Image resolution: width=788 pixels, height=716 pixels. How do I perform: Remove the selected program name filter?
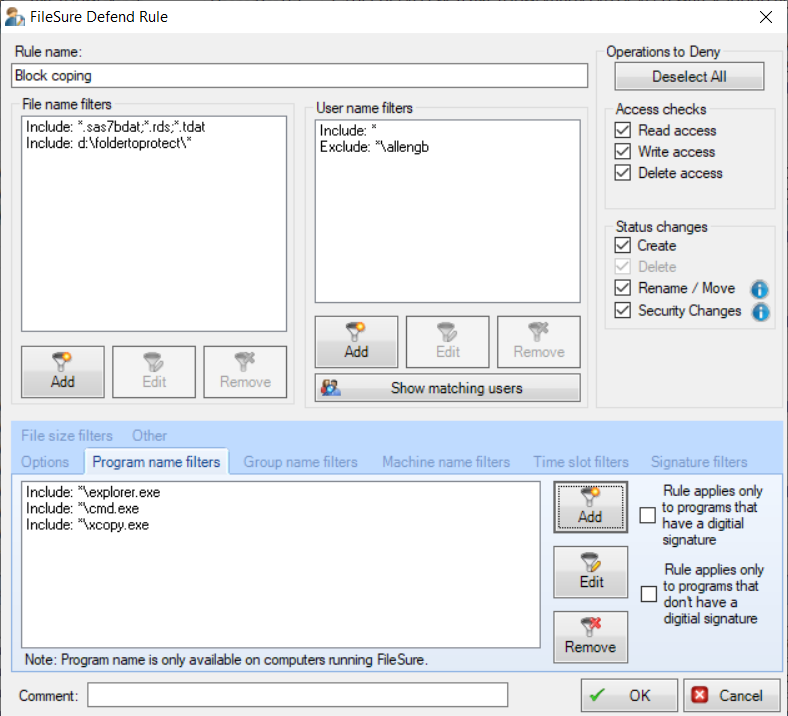click(x=590, y=637)
